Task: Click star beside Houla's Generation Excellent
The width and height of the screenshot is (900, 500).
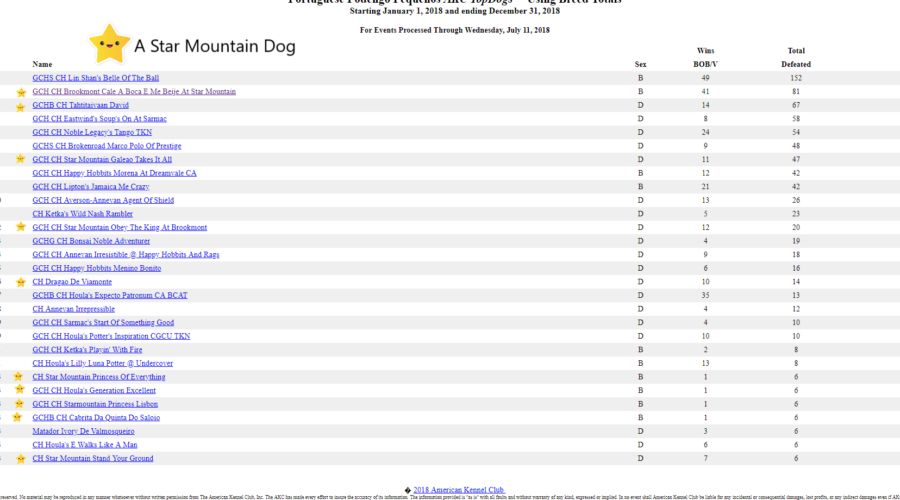Action: coord(20,389)
